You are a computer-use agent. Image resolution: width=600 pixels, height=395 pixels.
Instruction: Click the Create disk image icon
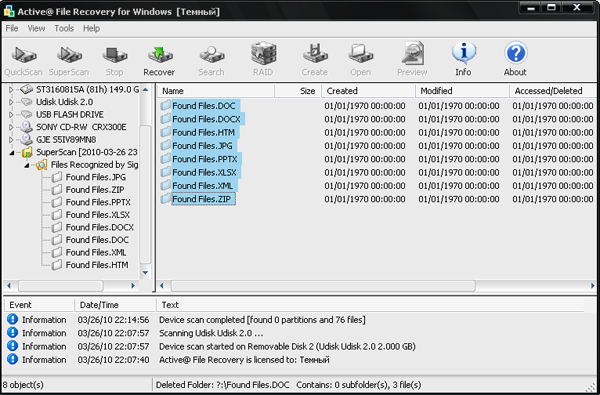(x=315, y=54)
